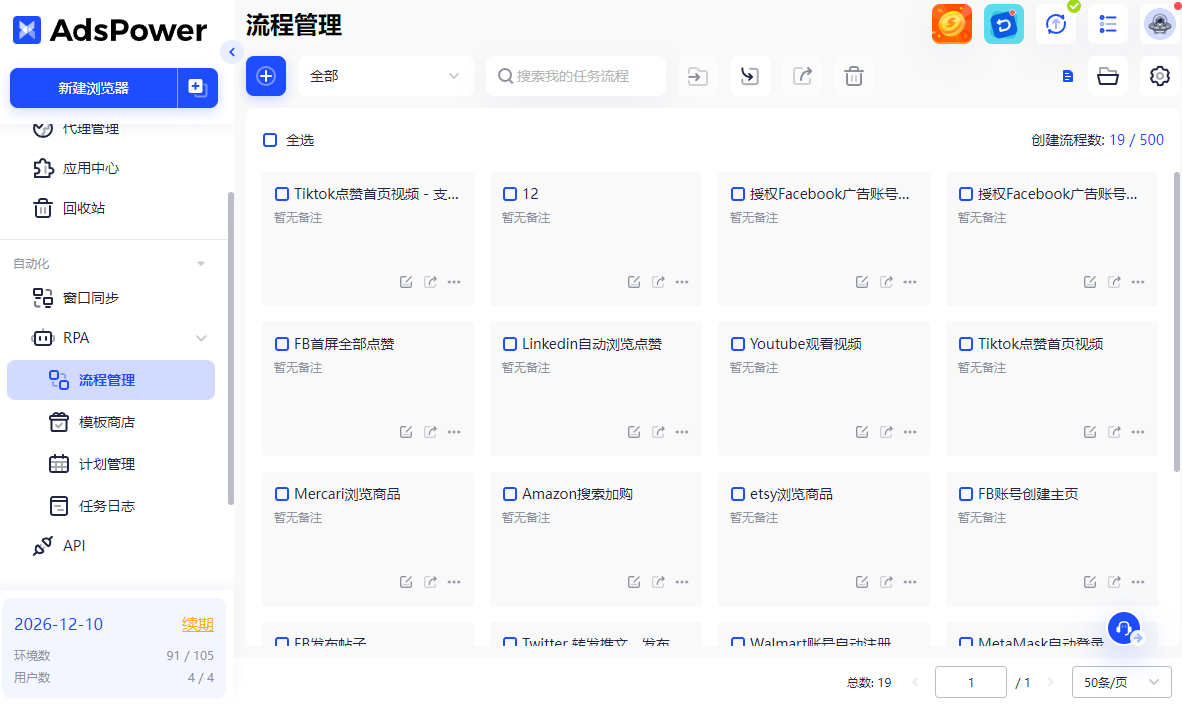Click the second import arrow toolbar icon

(x=749, y=76)
